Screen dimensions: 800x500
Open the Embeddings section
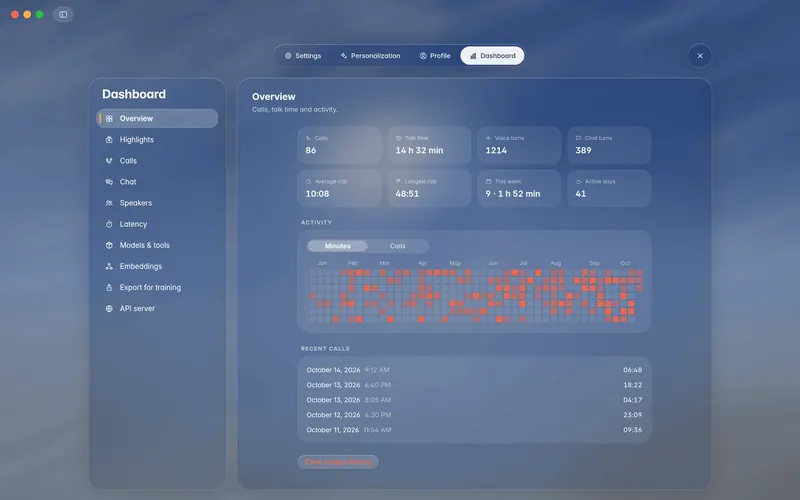click(157, 266)
